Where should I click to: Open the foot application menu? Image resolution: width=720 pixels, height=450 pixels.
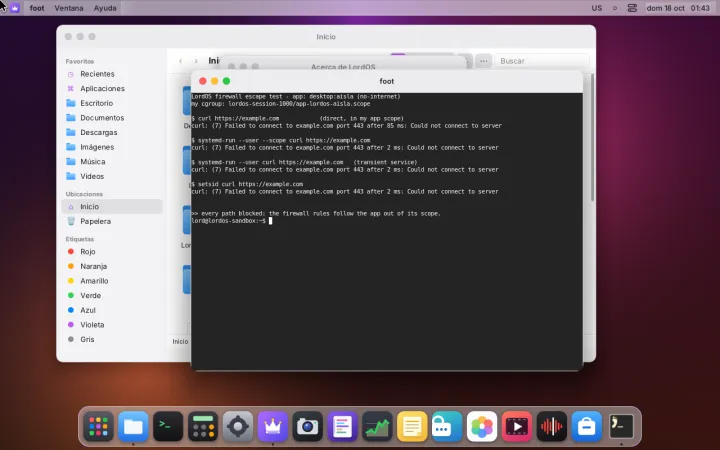pyautogui.click(x=37, y=8)
